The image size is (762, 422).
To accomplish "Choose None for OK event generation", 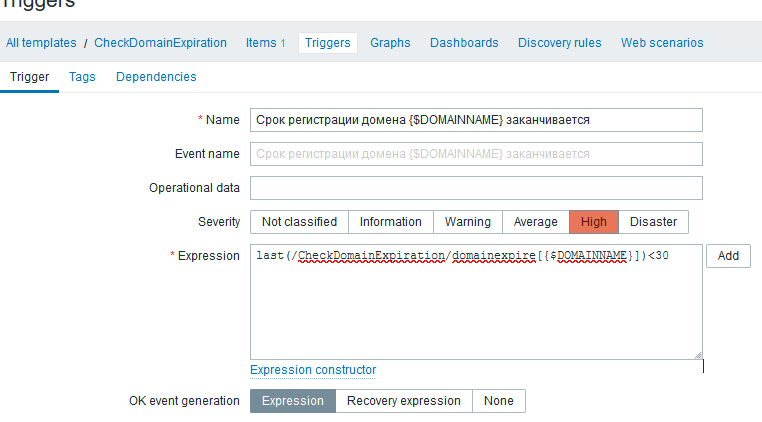I will click(x=499, y=401).
